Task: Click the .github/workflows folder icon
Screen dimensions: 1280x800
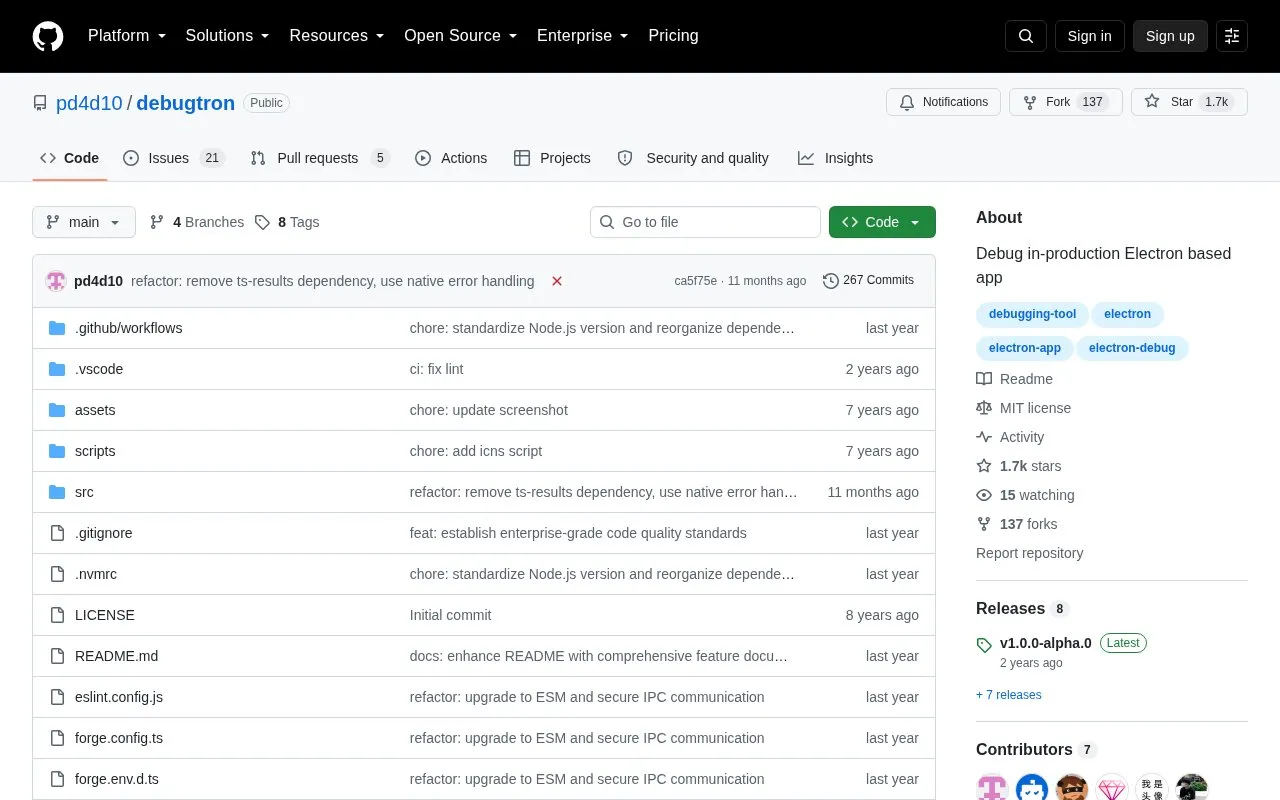Action: [57, 328]
